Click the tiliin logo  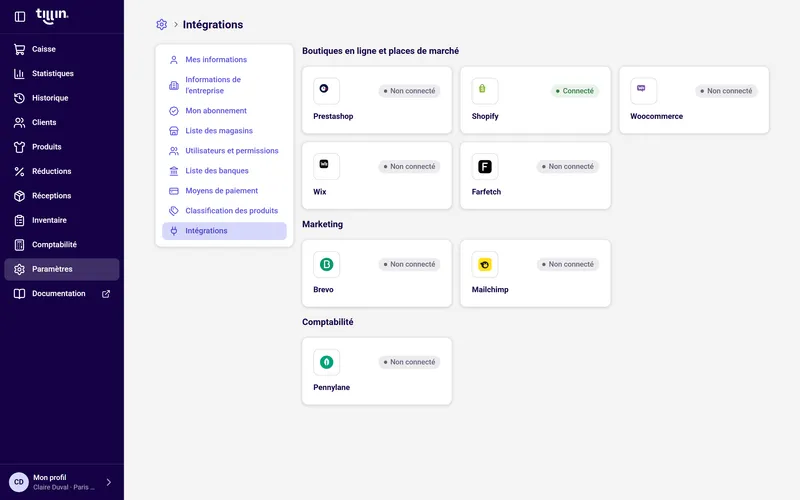[x=52, y=16]
